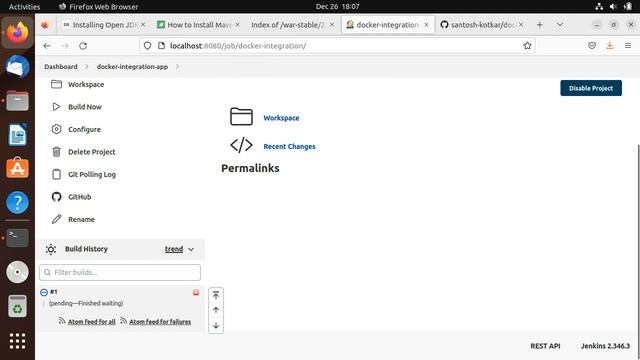Open Firefox downloads panel
Viewport: 640px width, 360px height.
coord(609,46)
